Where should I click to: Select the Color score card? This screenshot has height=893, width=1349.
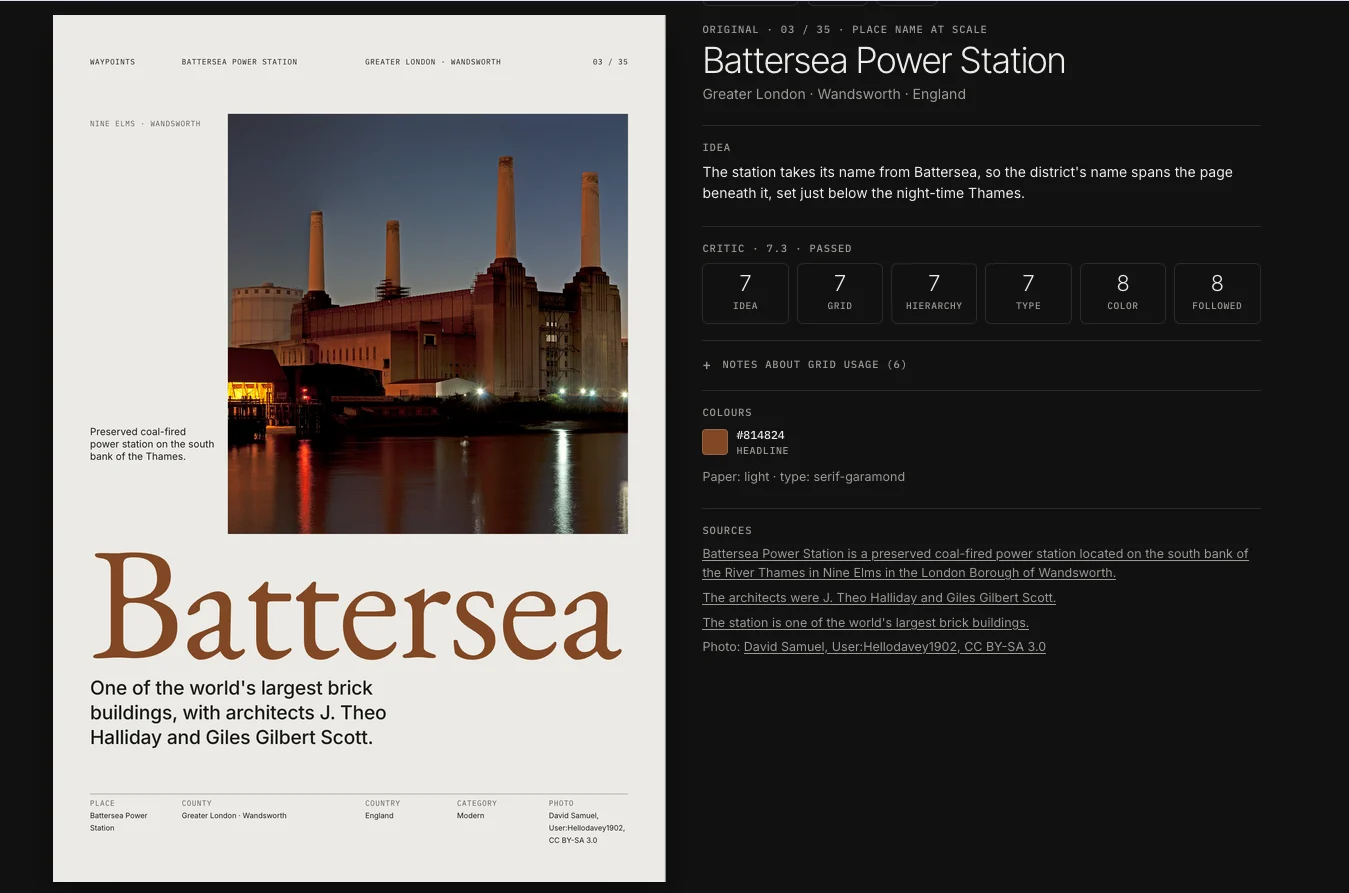point(1123,293)
